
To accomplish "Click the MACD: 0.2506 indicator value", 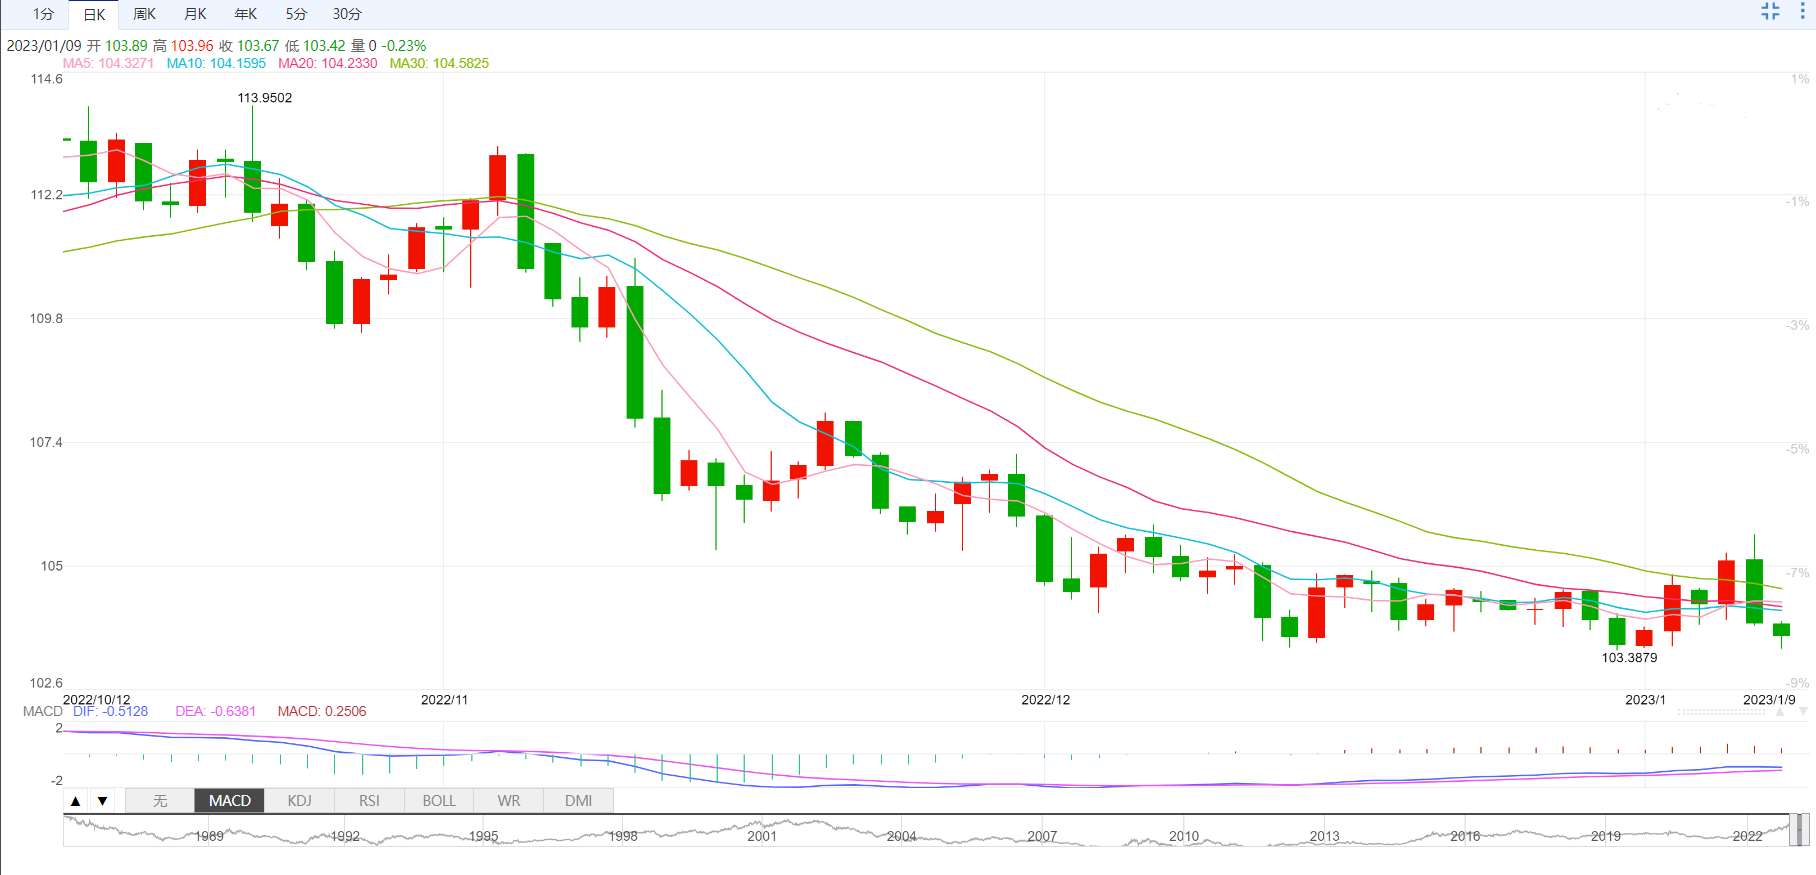I will pyautogui.click(x=322, y=712).
